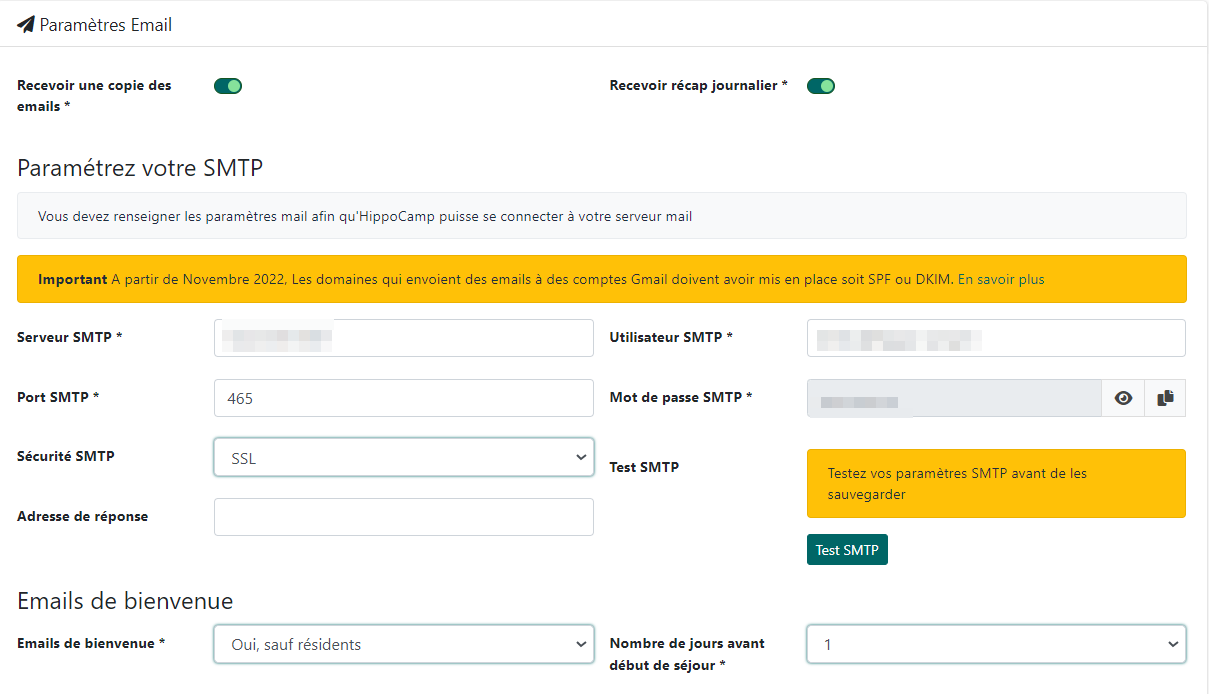1209x694 pixels.
Task: Focus the empty Adresse de réponse field
Action: pos(403,517)
